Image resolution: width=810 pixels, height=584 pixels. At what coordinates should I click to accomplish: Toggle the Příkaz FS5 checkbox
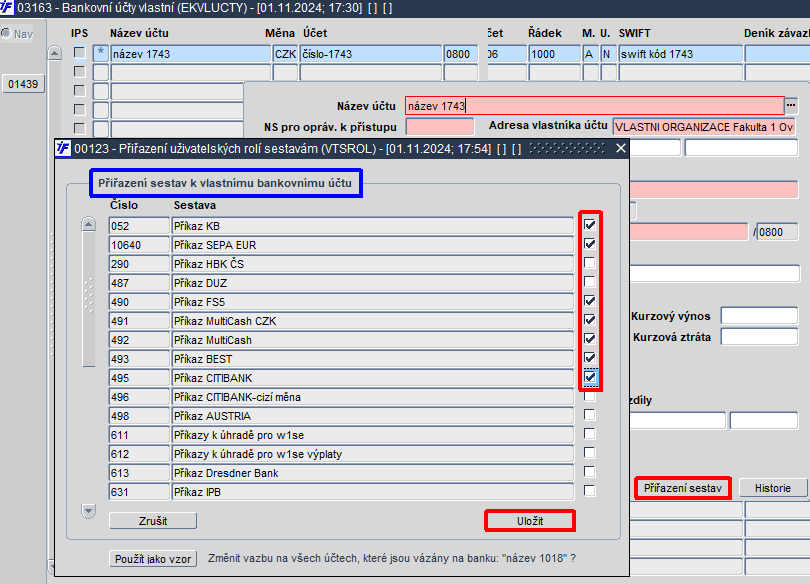coord(589,301)
